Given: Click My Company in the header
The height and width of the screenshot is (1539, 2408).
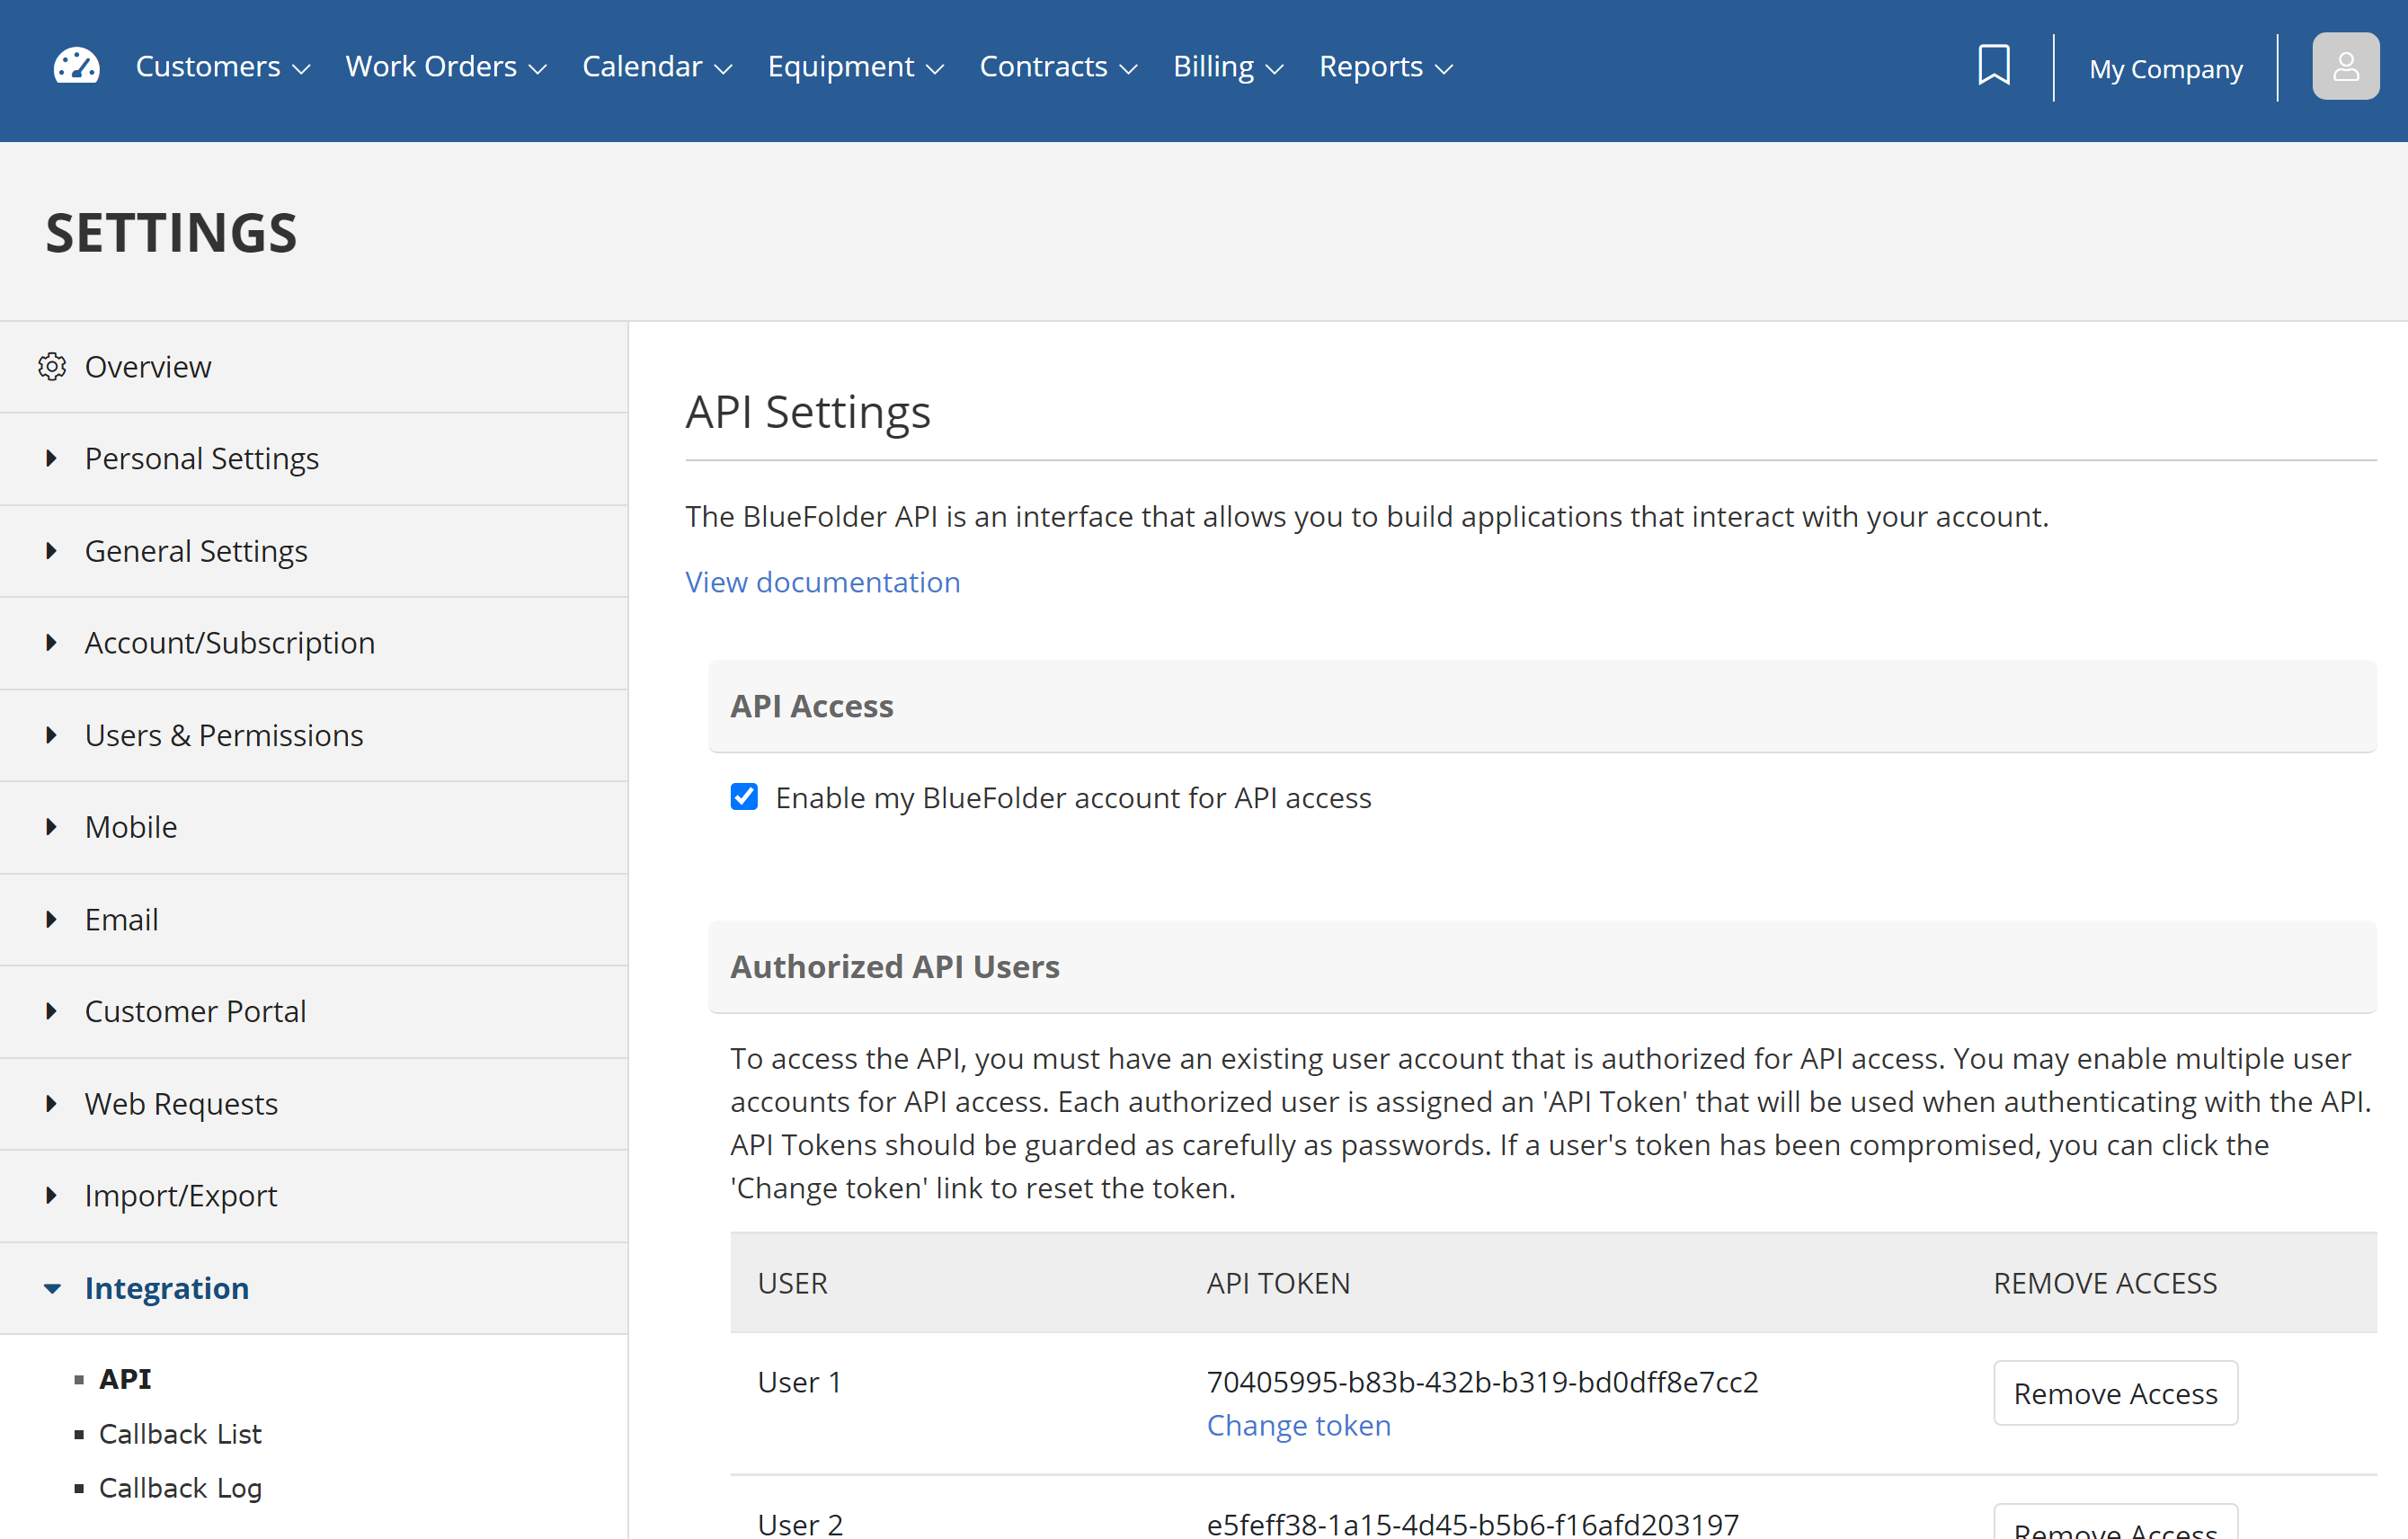Looking at the screenshot, I should point(2165,68).
